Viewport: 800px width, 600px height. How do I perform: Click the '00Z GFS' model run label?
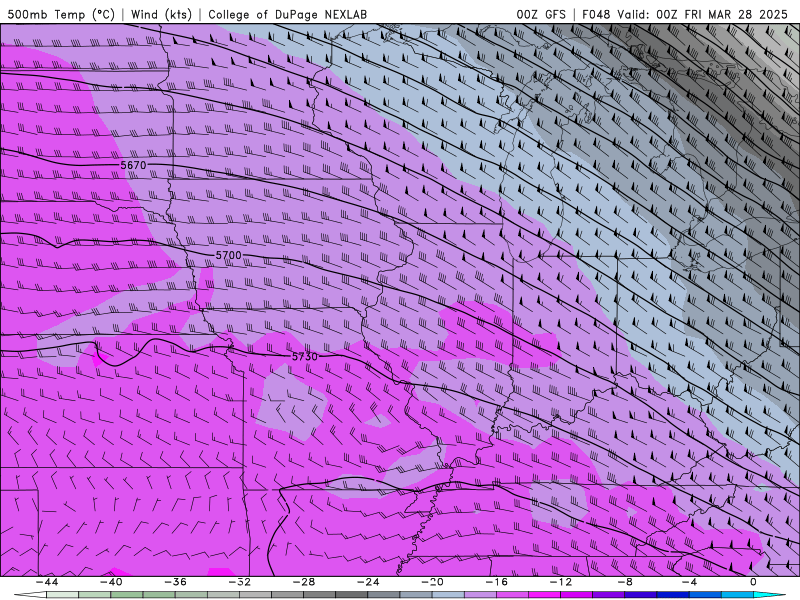point(541,14)
